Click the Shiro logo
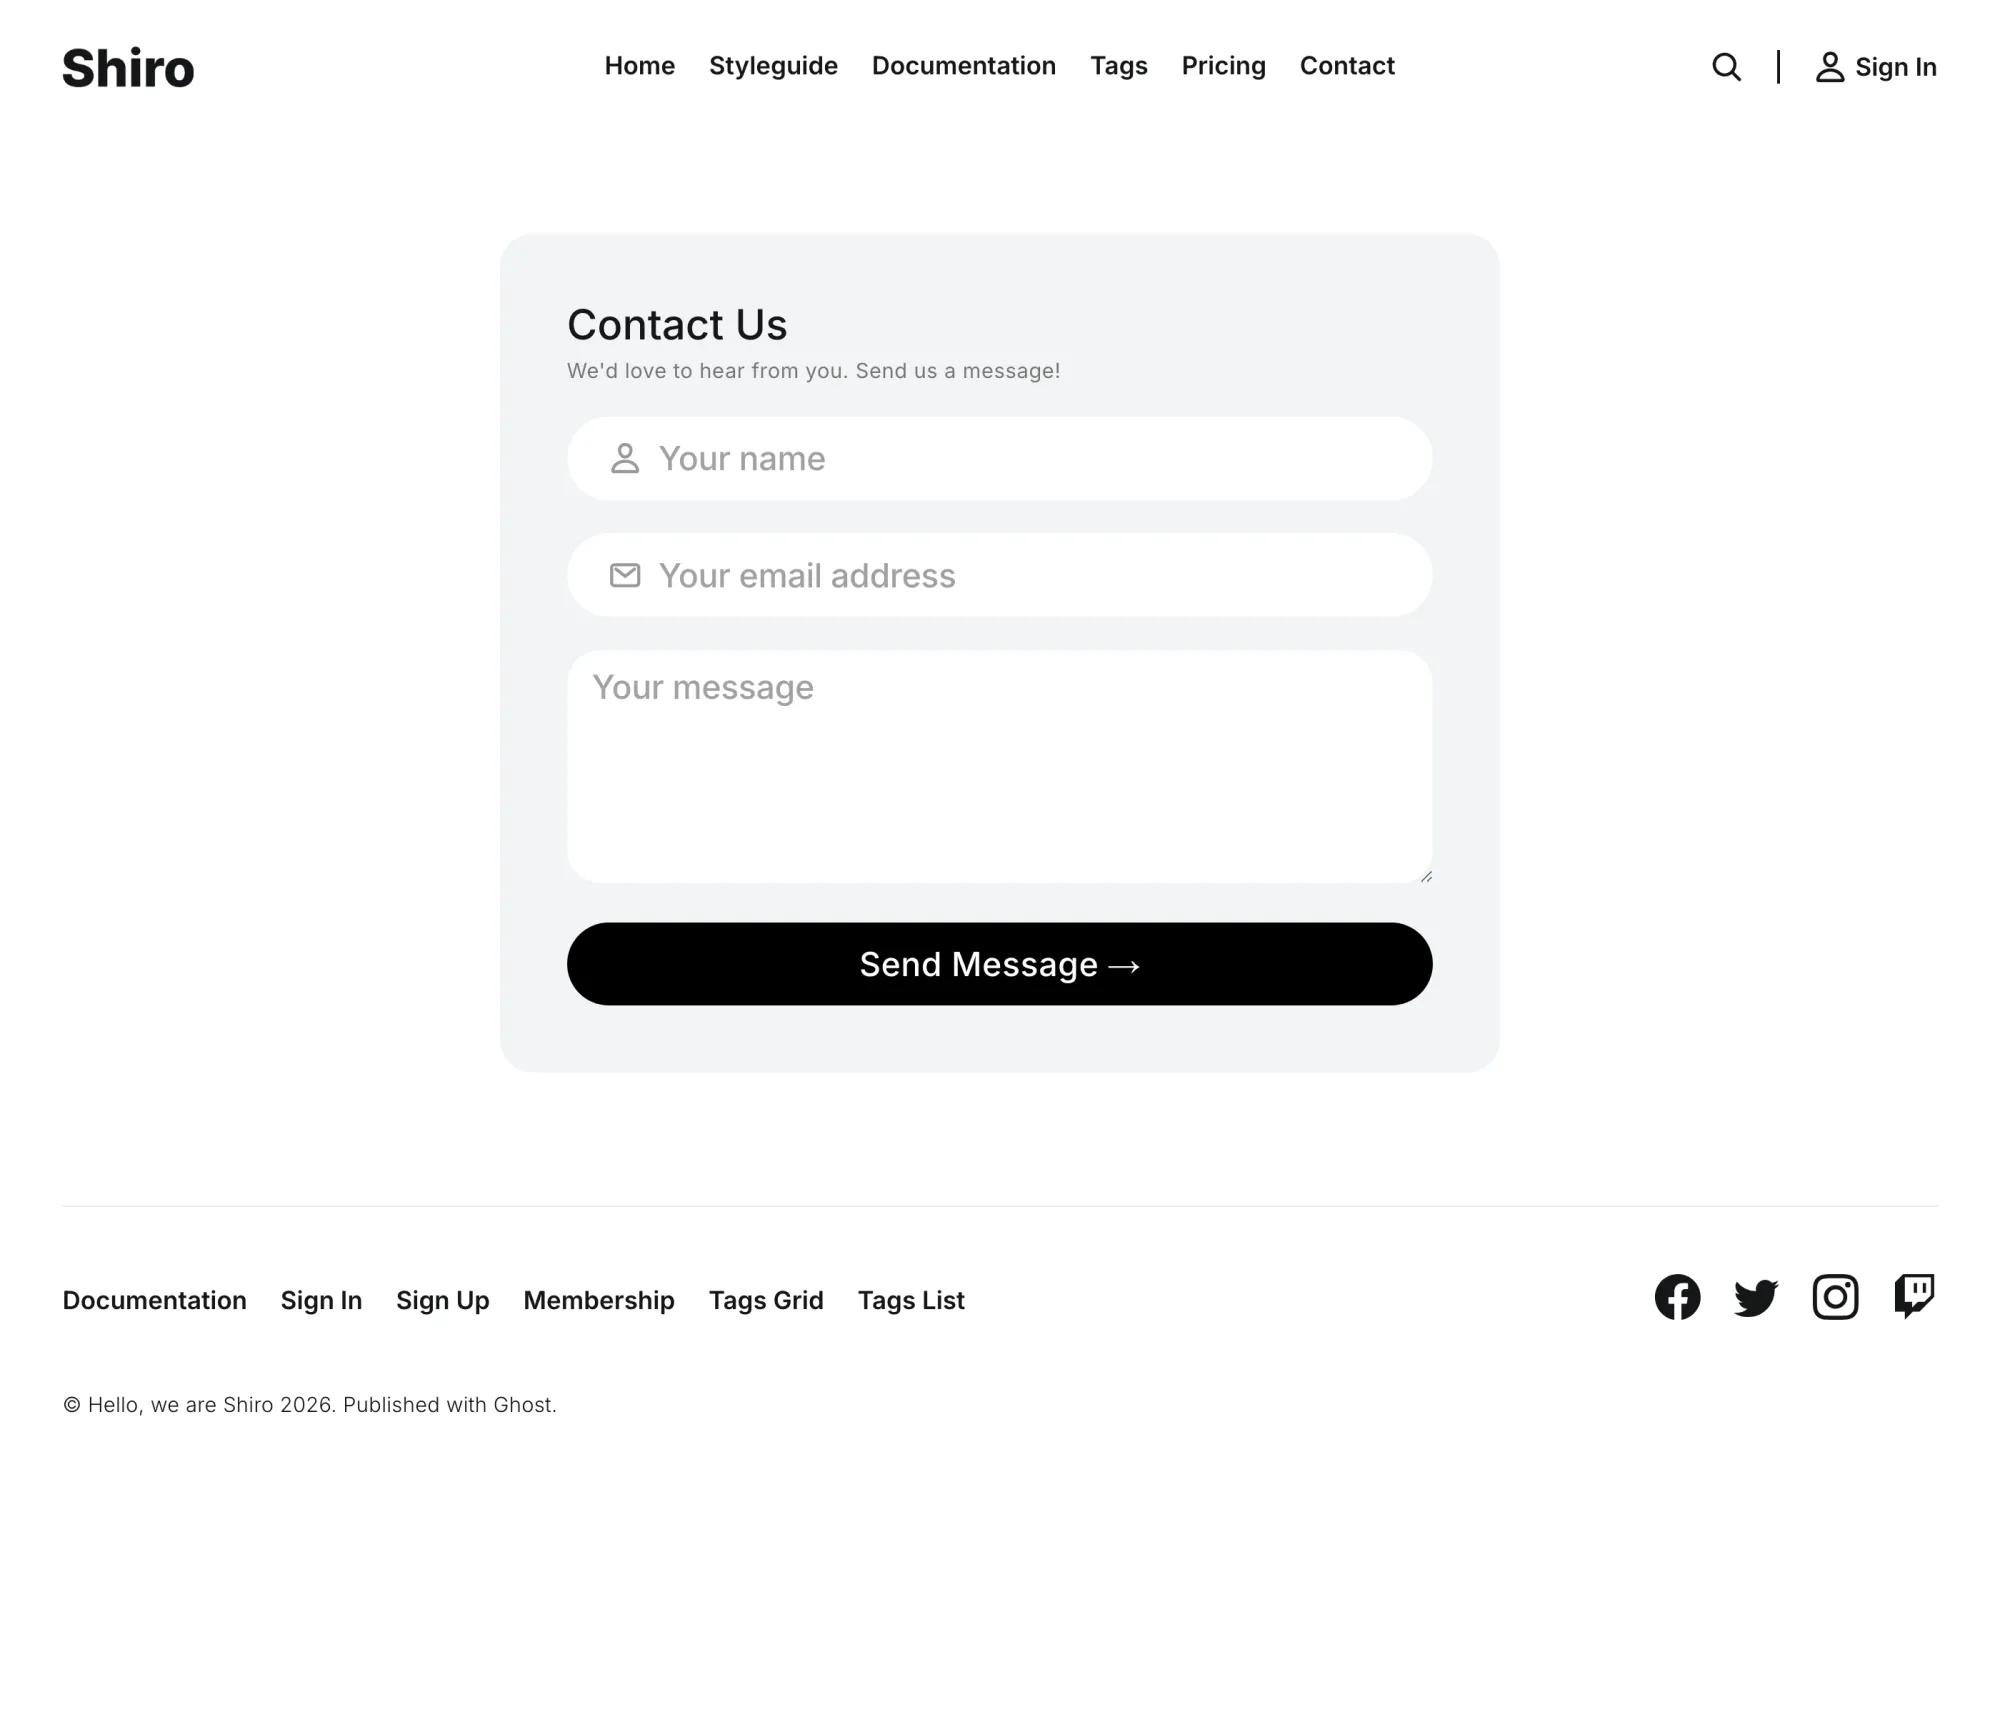The image size is (2000, 1715). click(x=128, y=68)
